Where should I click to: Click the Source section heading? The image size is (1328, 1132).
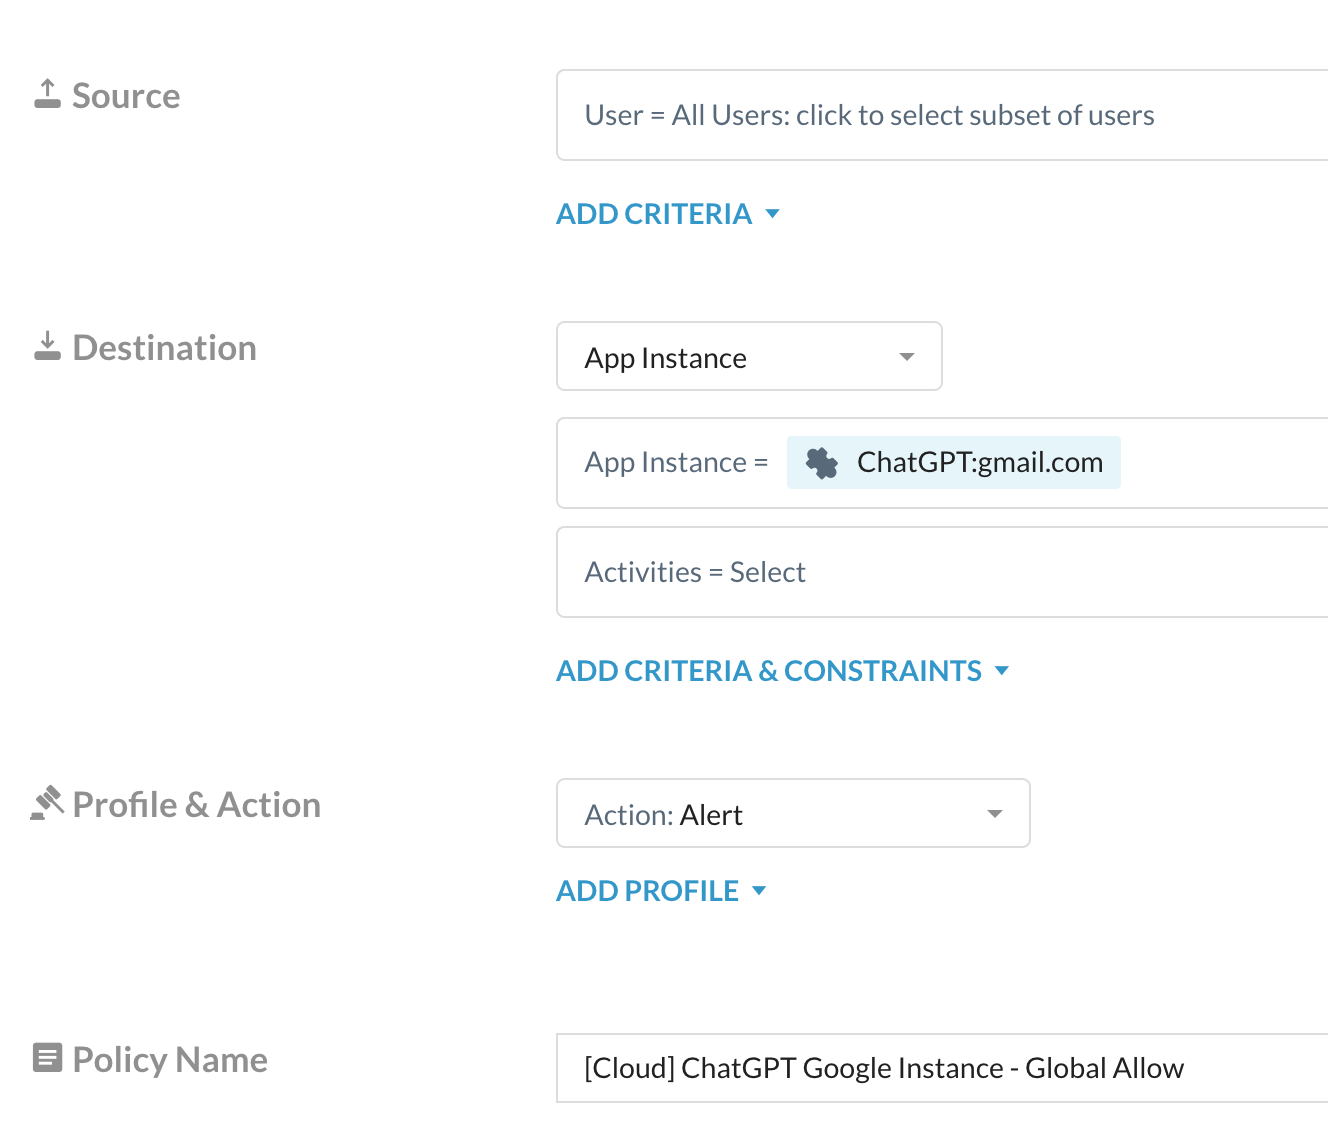(x=126, y=96)
